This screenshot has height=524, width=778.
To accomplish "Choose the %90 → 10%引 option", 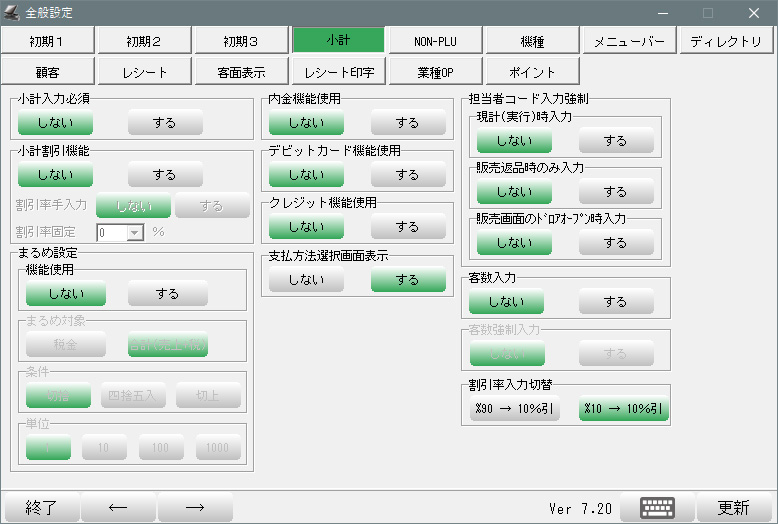I will click(514, 409).
